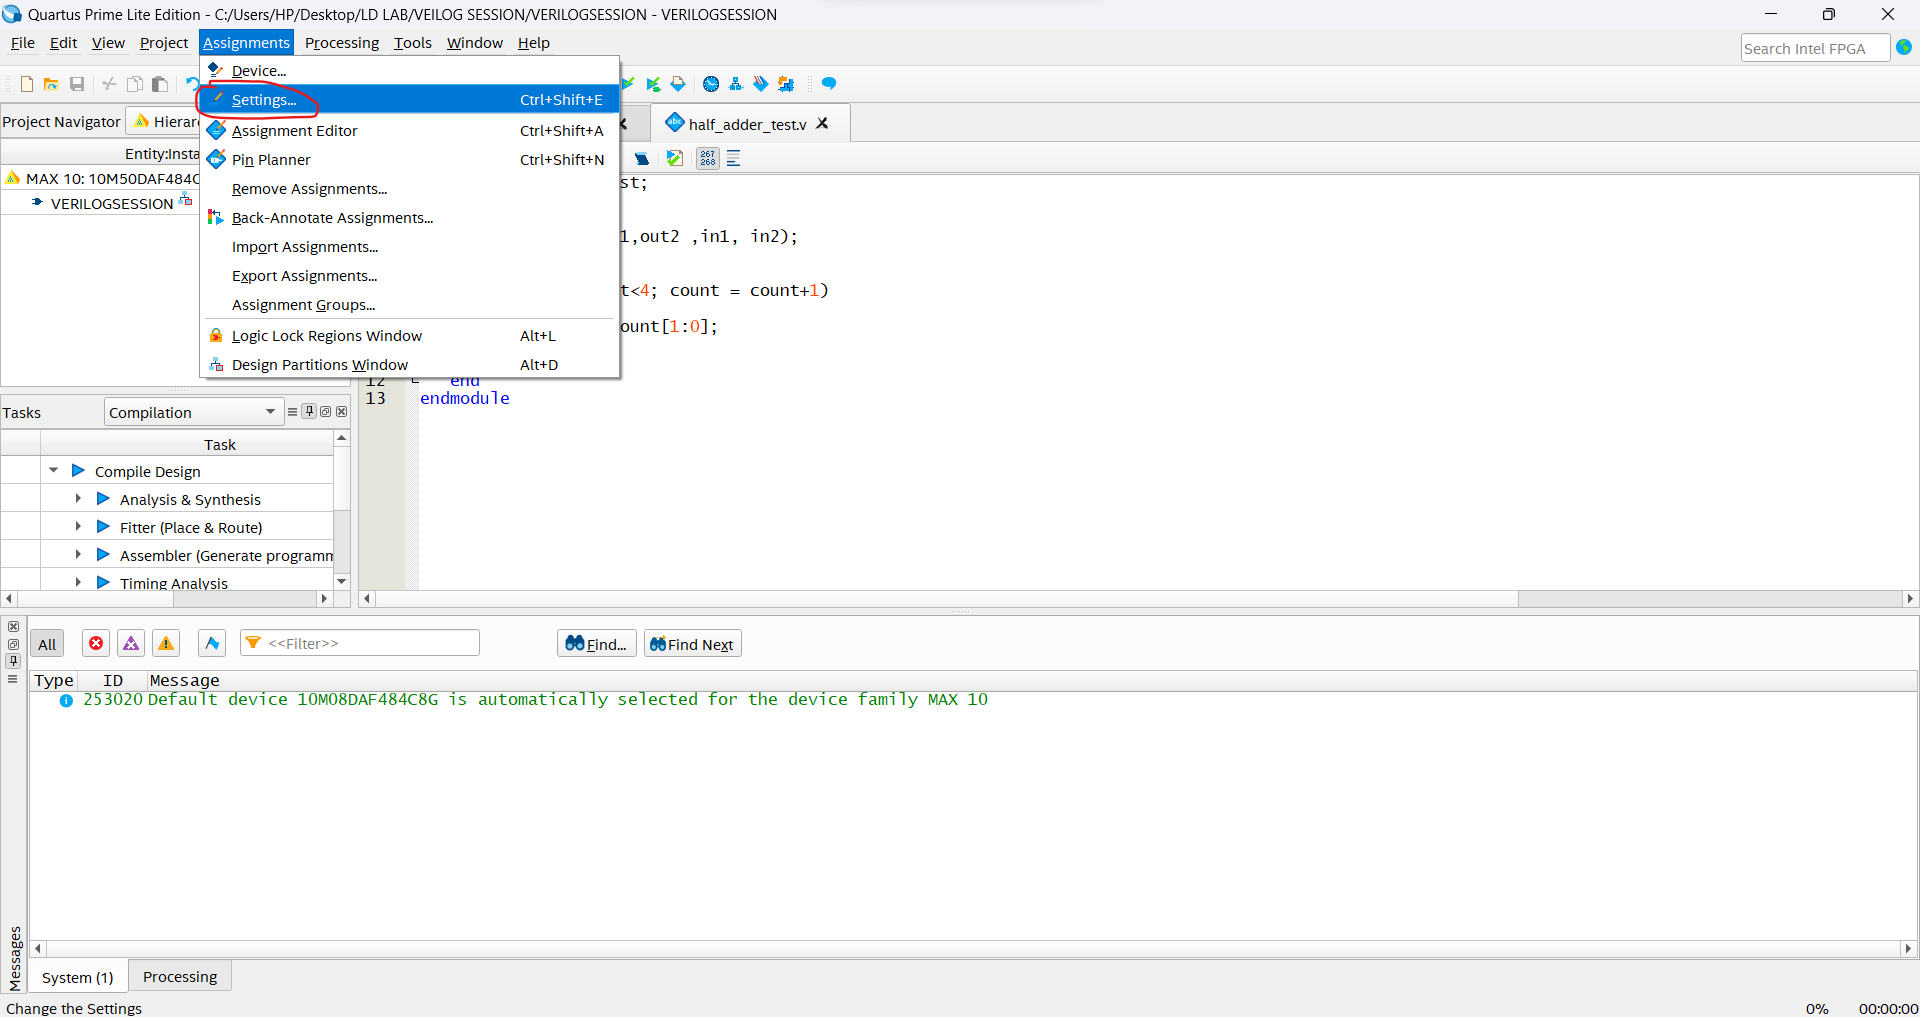Viewport: 1920px width, 1017px height.
Task: Collapse the Compile Design tree node
Action: tap(54, 470)
